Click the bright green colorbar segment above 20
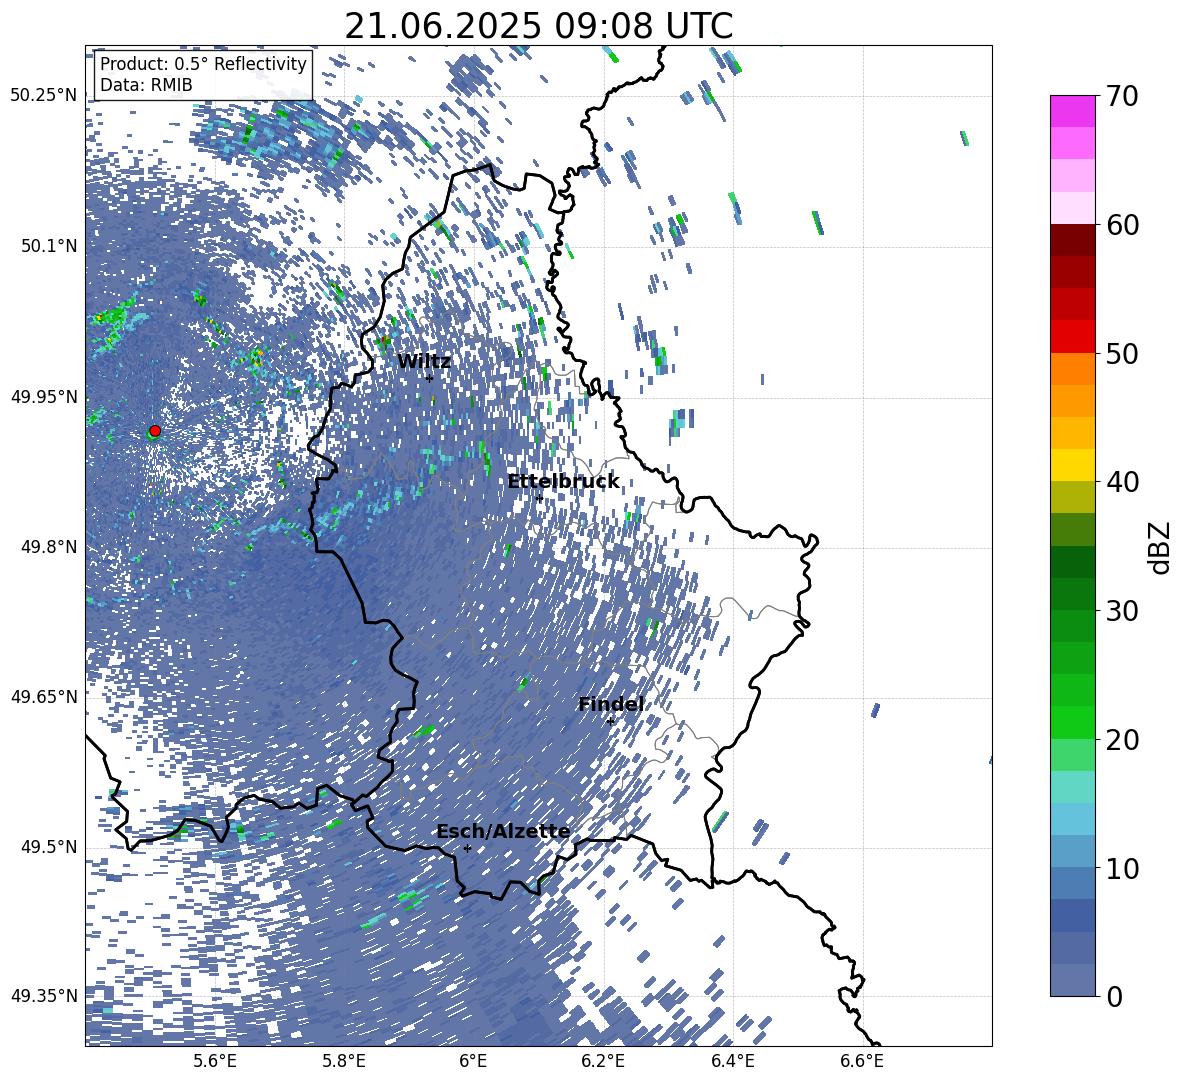The height and width of the screenshot is (1081, 1184). (1072, 722)
